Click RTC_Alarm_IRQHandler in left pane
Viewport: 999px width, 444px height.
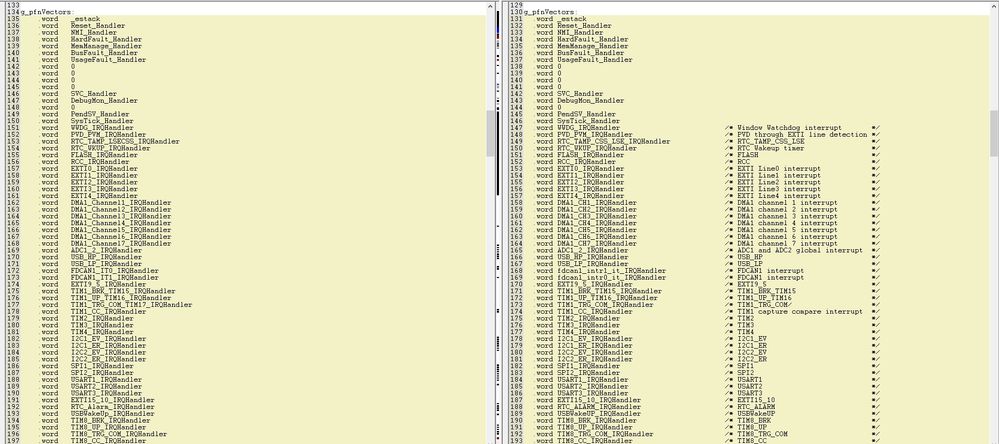coord(113,407)
